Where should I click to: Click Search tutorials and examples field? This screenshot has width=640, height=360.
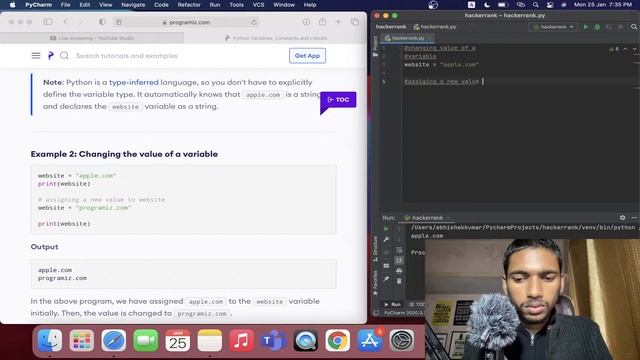coord(127,56)
